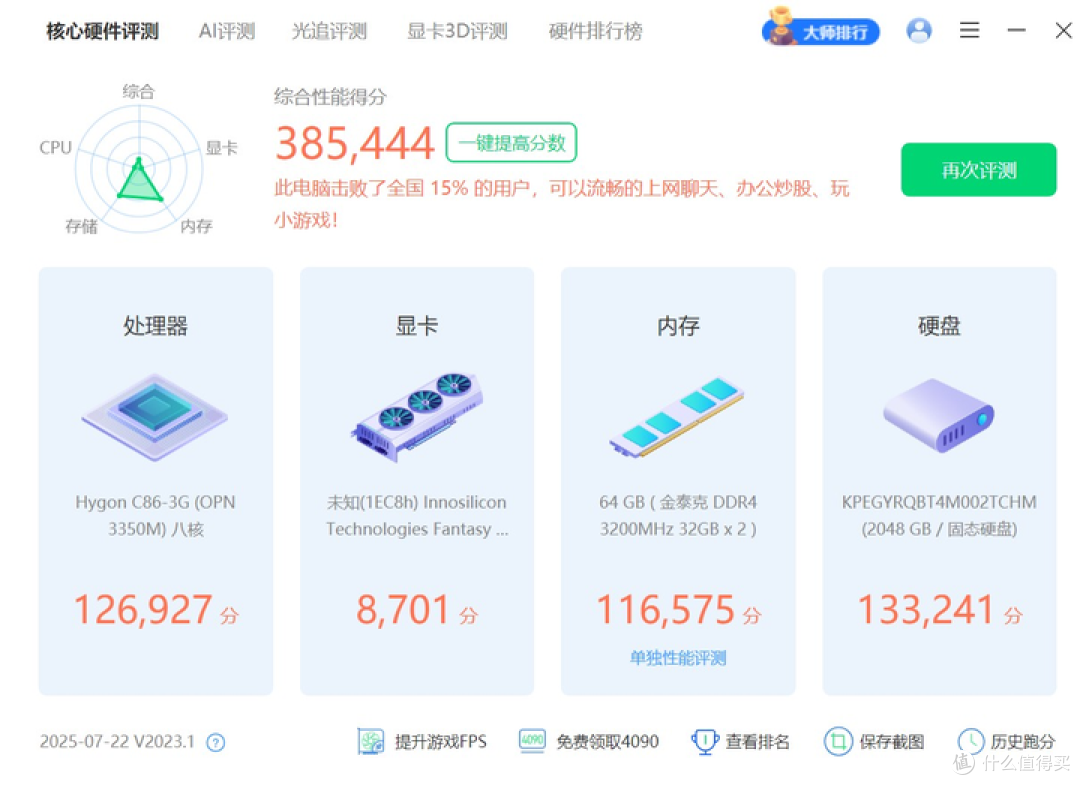Image resolution: width=1080 pixels, height=785 pixels.
Task: Click the 64 GB 金泰克 DDR4 description
Action: 678,516
